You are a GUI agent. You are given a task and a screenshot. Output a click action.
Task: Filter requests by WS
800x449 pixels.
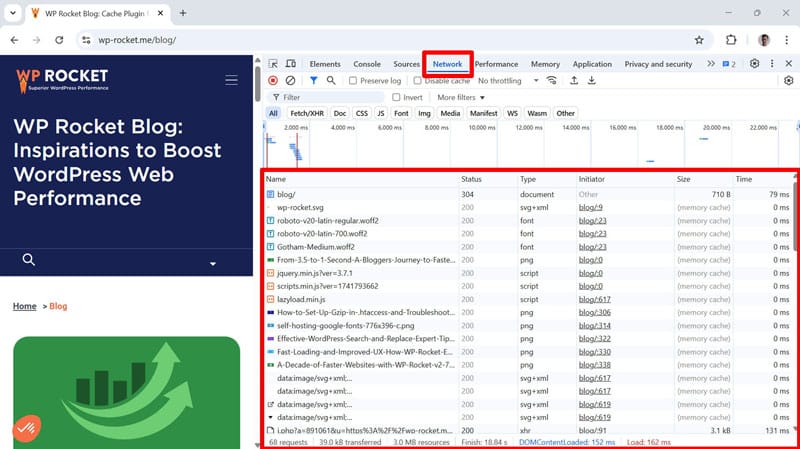tap(512, 113)
